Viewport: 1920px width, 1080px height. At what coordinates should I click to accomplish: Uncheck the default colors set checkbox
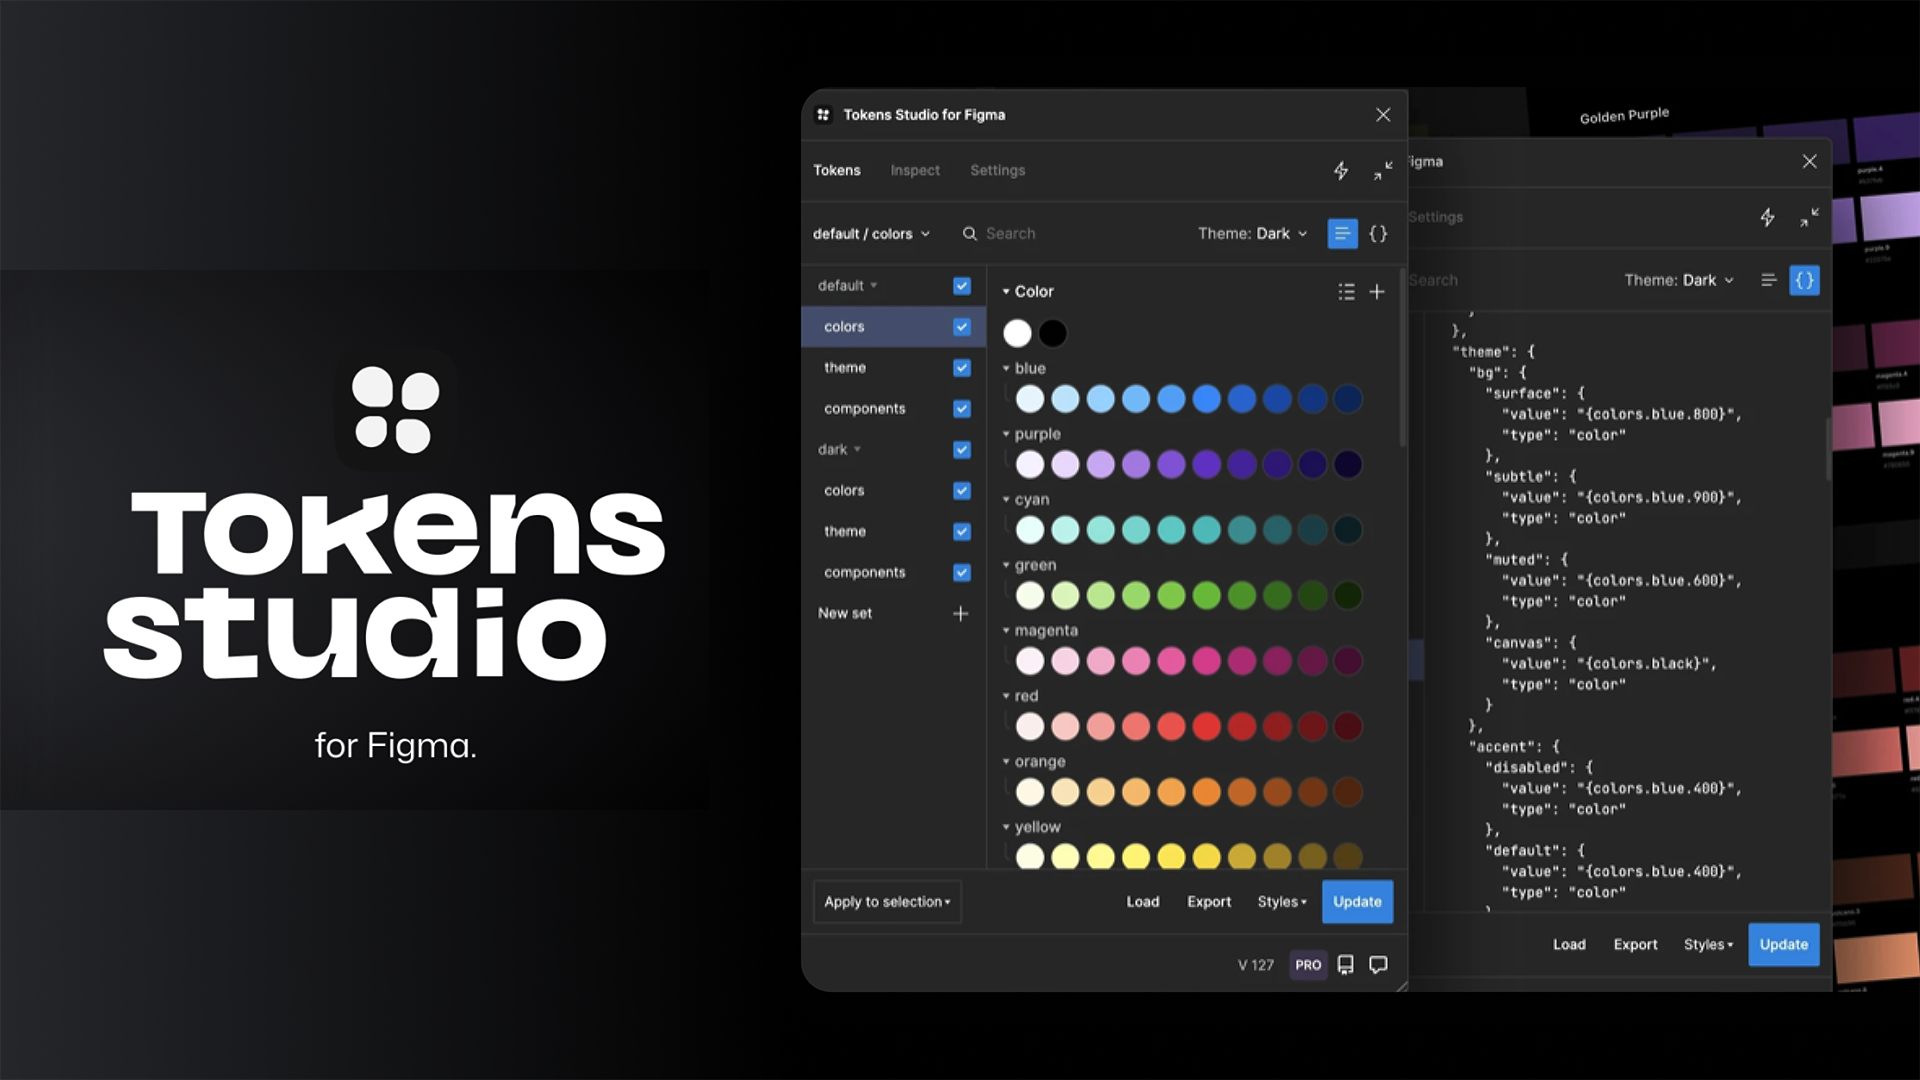click(x=961, y=327)
